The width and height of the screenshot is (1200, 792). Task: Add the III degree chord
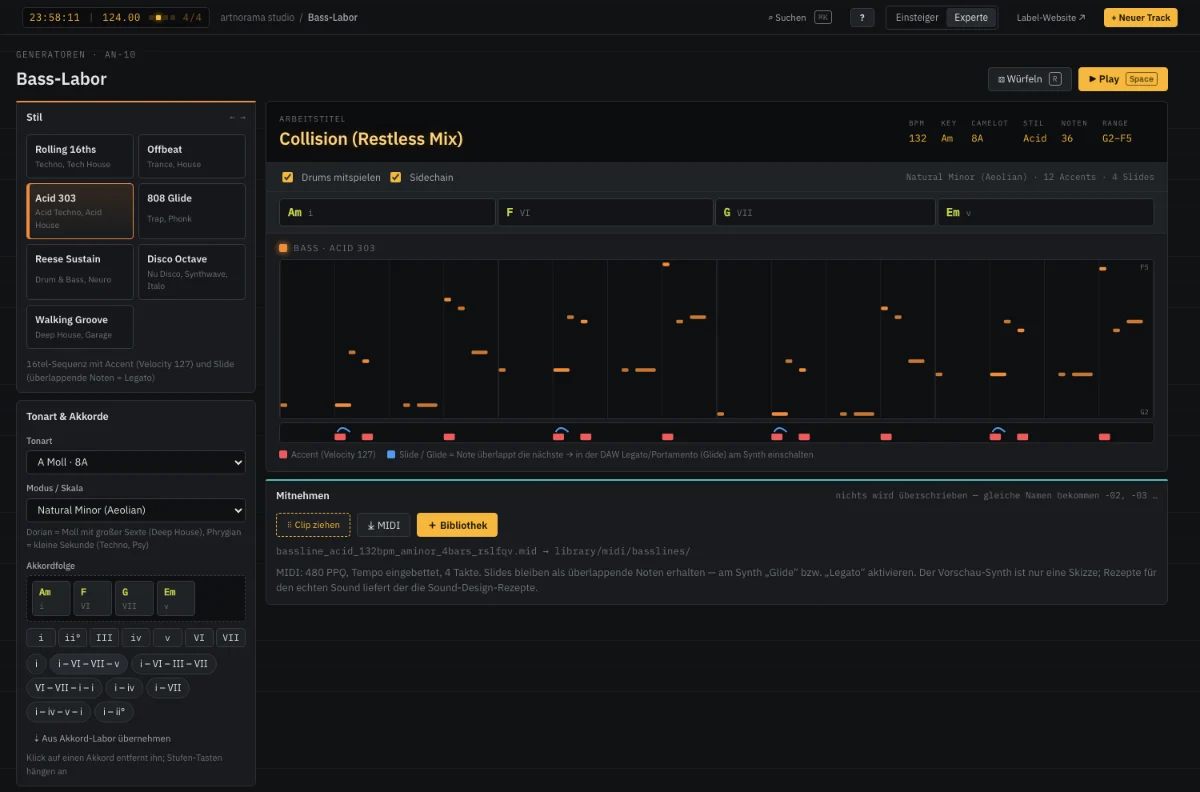point(104,638)
